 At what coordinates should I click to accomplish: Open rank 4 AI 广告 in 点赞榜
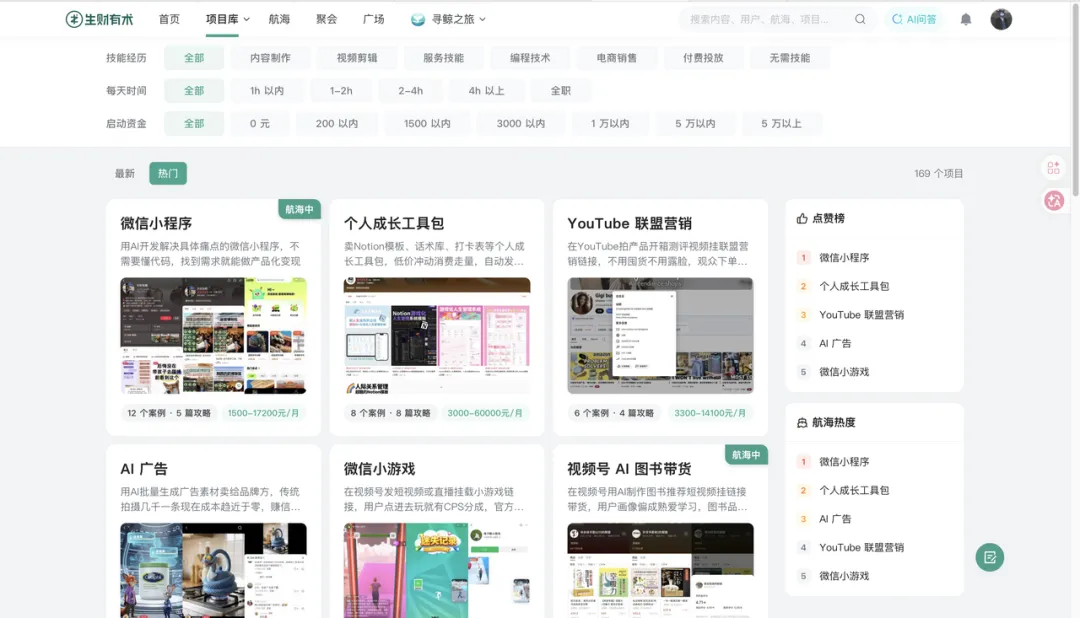point(835,343)
